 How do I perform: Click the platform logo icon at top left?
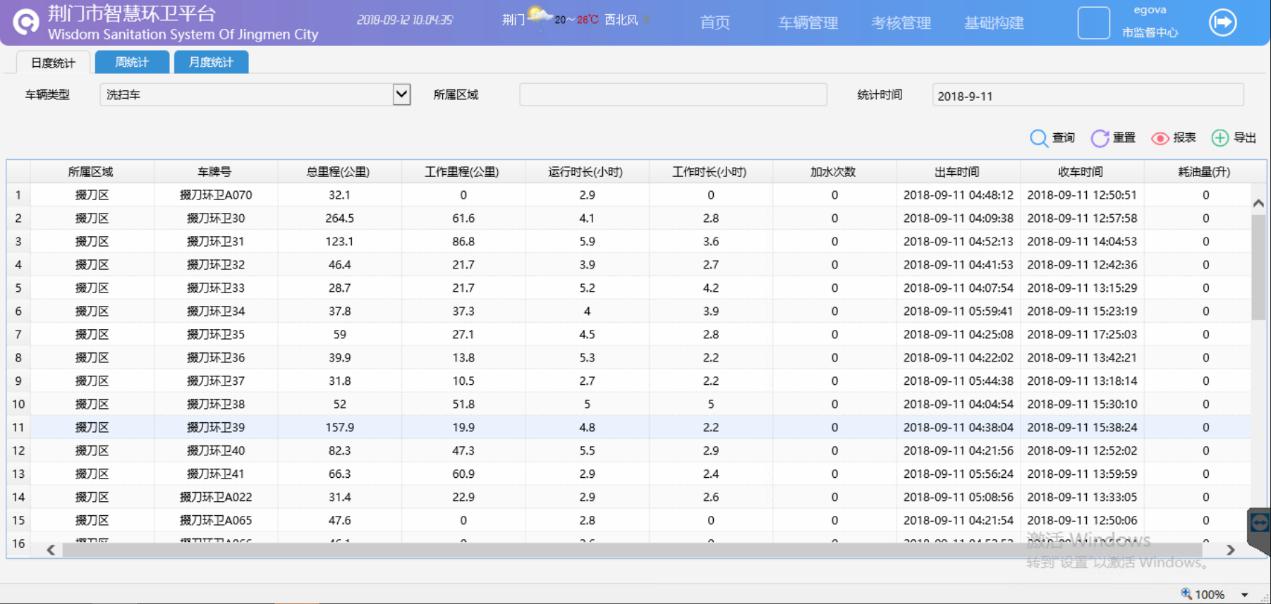(27, 24)
